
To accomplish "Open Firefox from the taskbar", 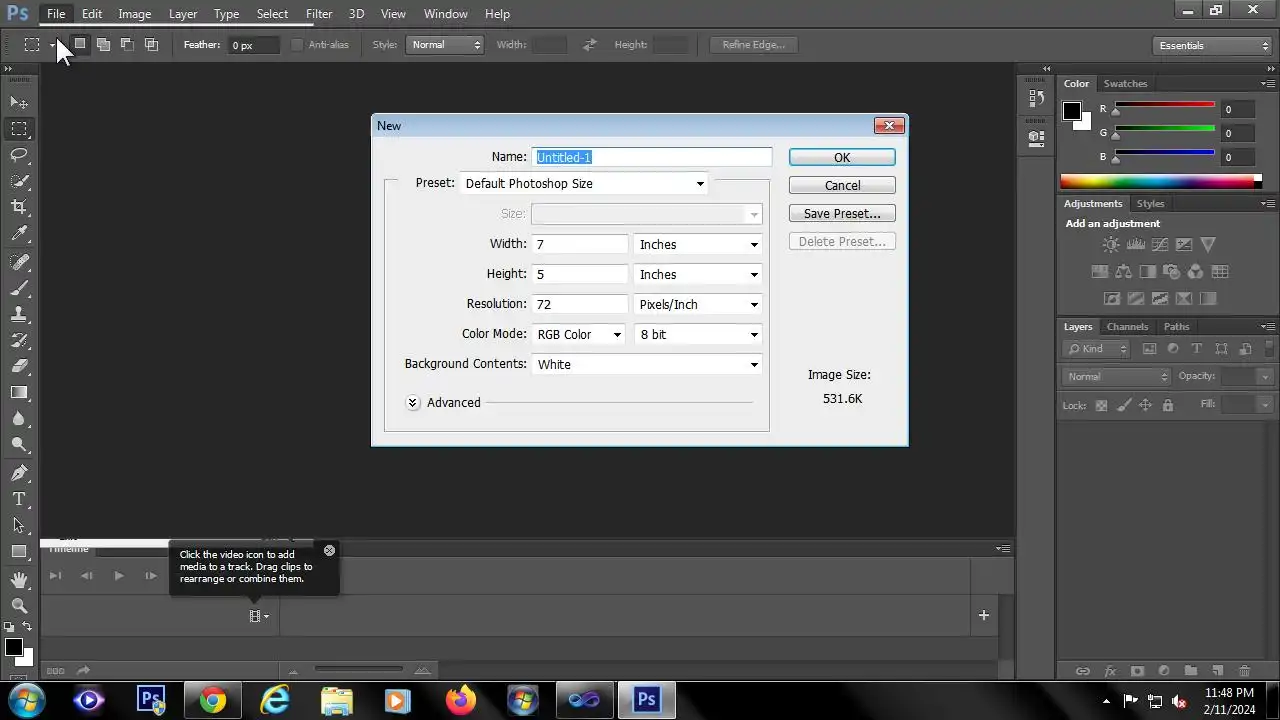I will pyautogui.click(x=461, y=700).
